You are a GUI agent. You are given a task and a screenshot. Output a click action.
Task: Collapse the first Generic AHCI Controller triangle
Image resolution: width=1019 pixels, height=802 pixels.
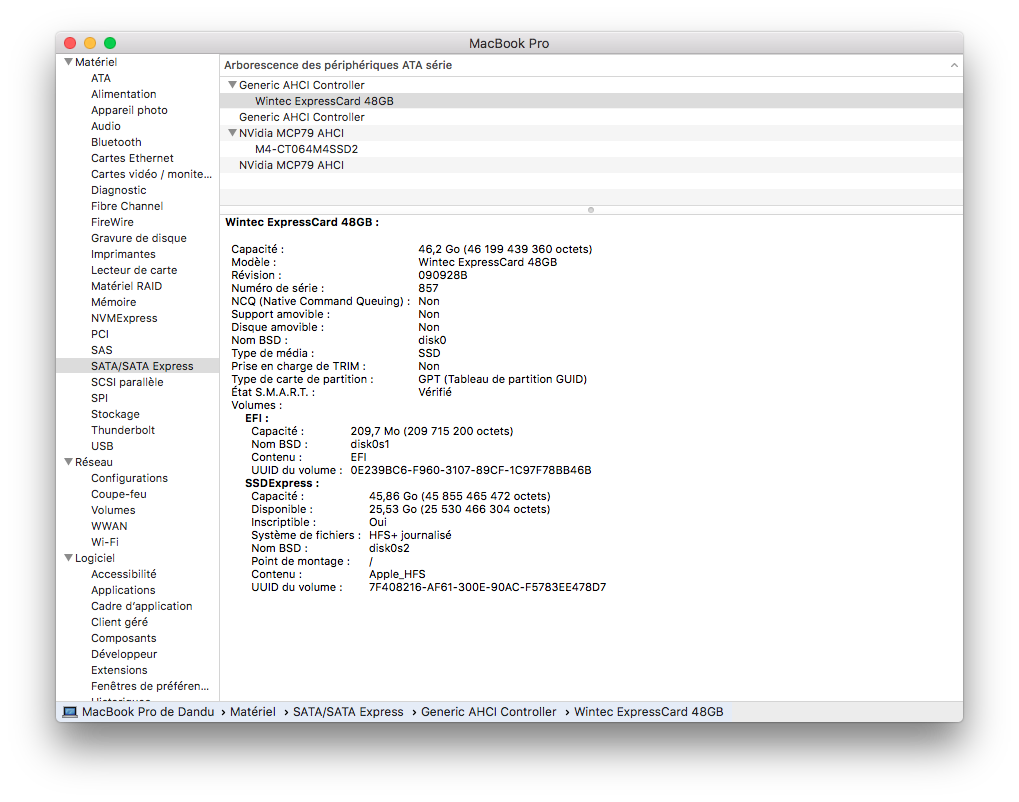pos(232,84)
